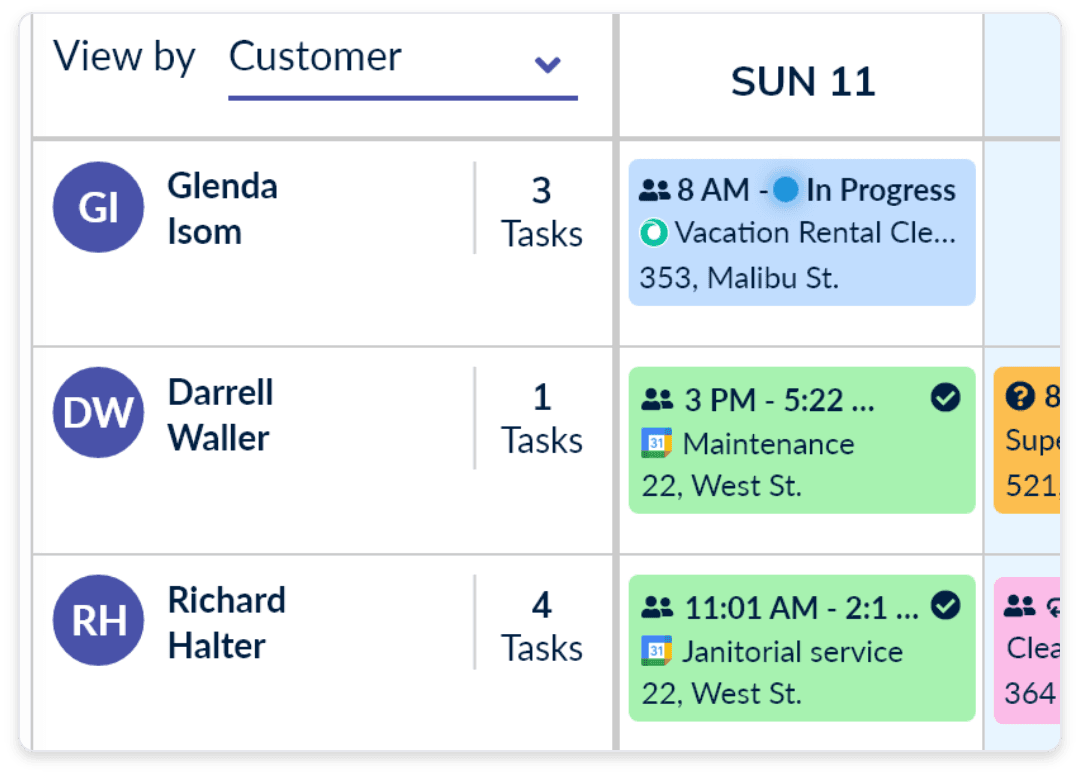Click Glenda Isom's GI avatar
1080x776 pixels.
(97, 207)
